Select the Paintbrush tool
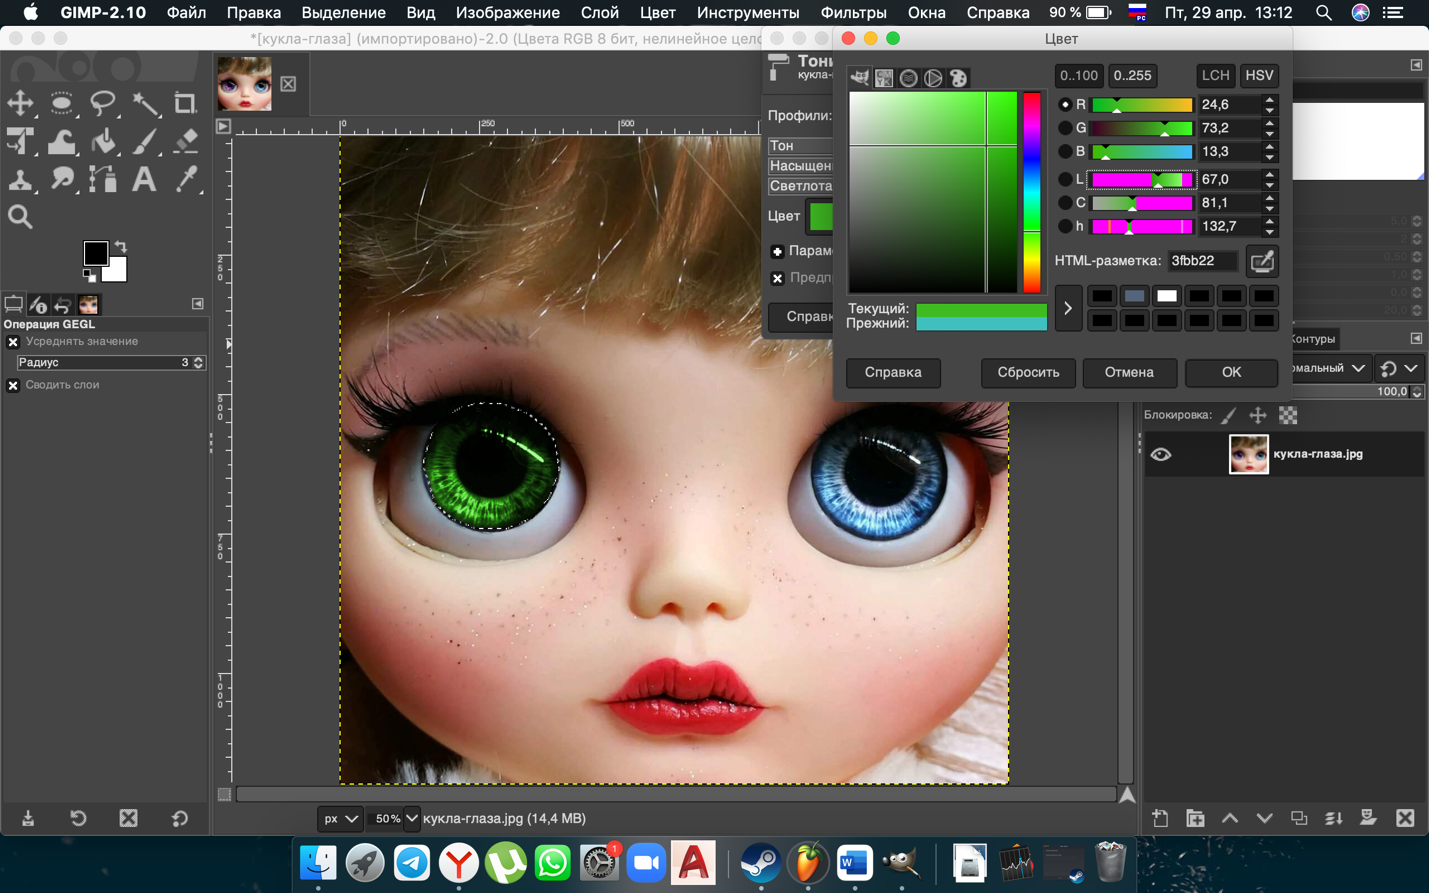The image size is (1429, 893). (145, 142)
